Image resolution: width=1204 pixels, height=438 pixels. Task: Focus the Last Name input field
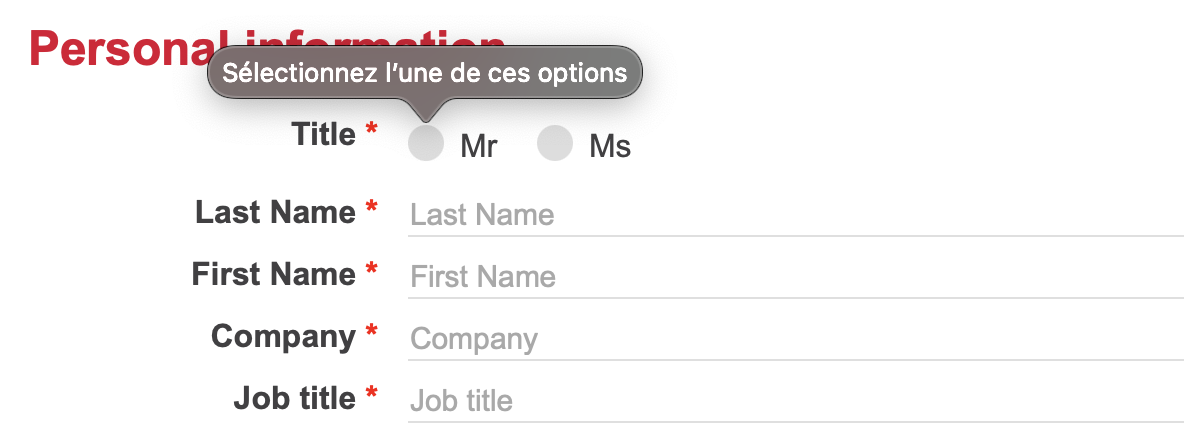[794, 215]
